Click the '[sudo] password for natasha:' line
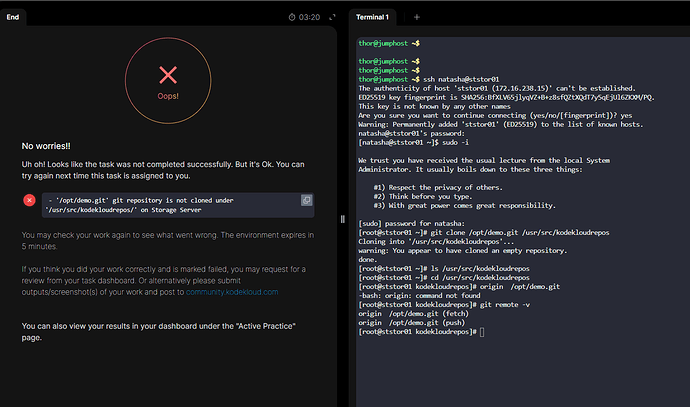 [x=411, y=224]
